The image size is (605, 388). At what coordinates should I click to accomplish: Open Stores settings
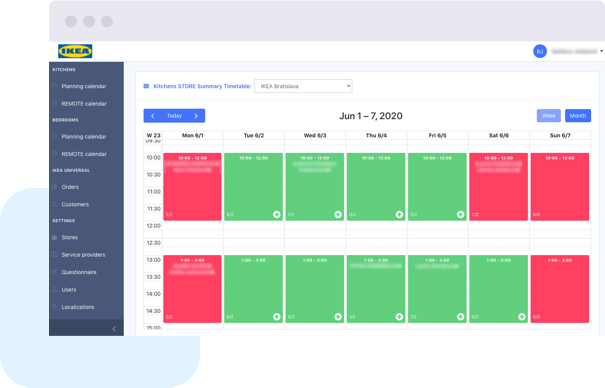70,237
